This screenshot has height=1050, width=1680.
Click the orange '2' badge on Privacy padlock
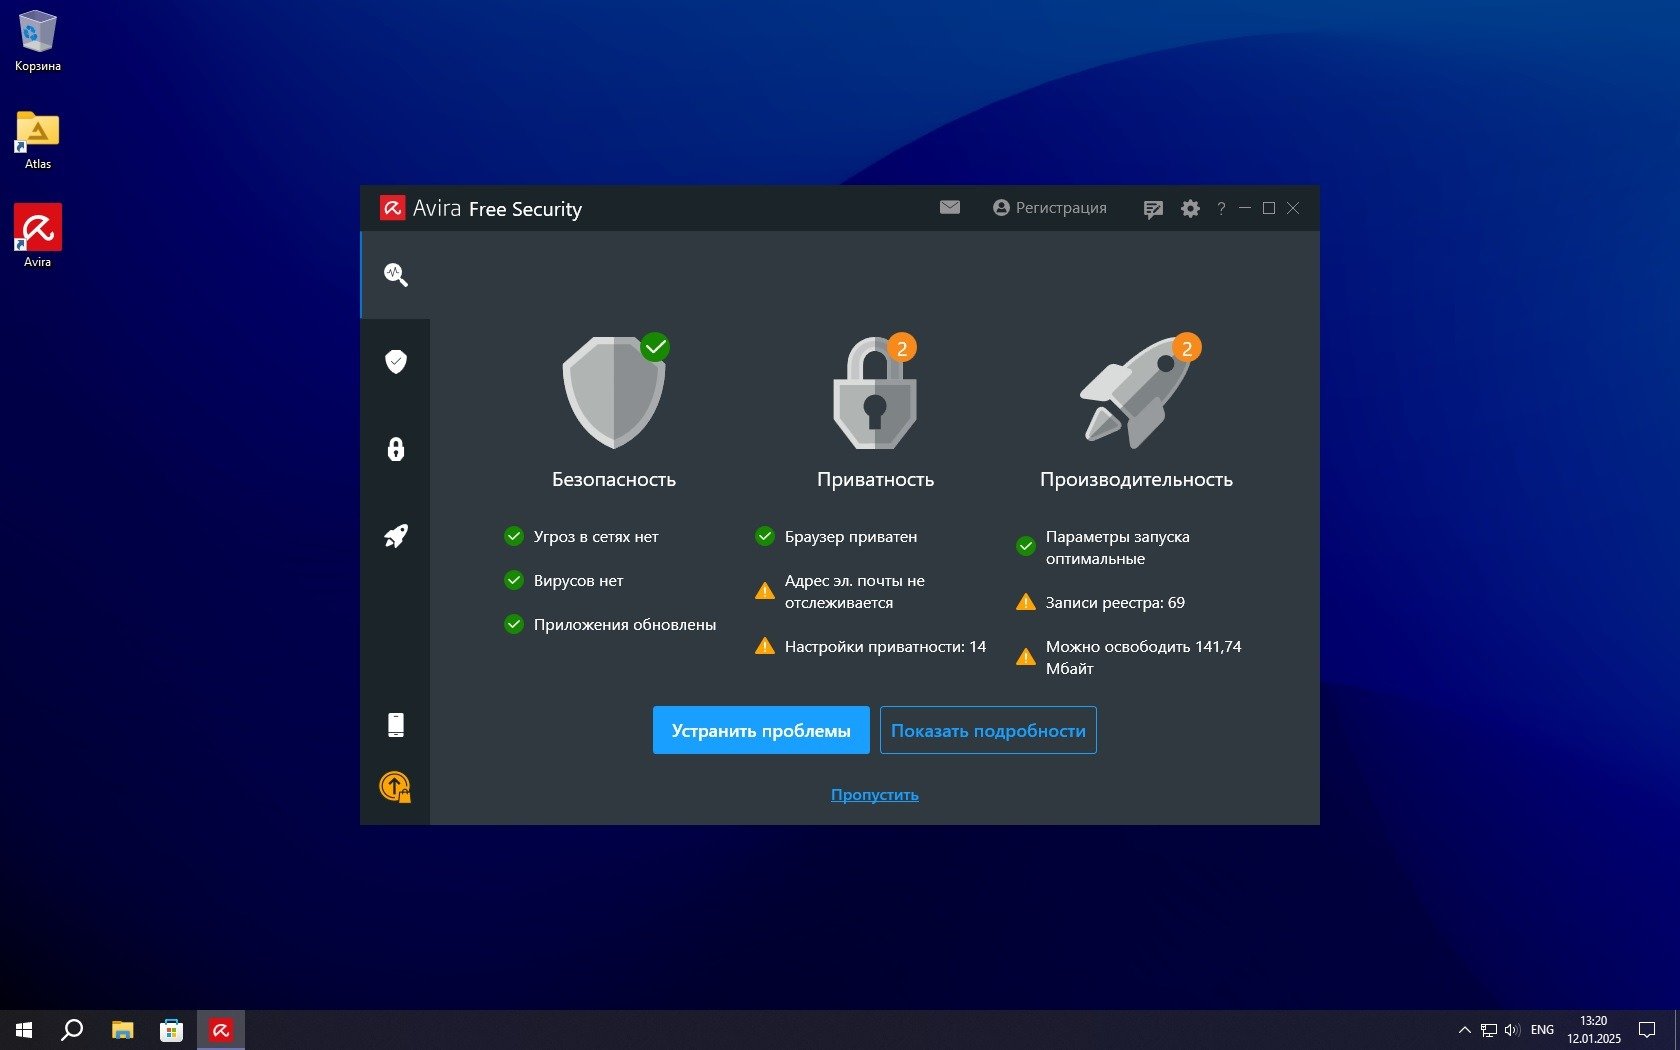pyautogui.click(x=902, y=348)
